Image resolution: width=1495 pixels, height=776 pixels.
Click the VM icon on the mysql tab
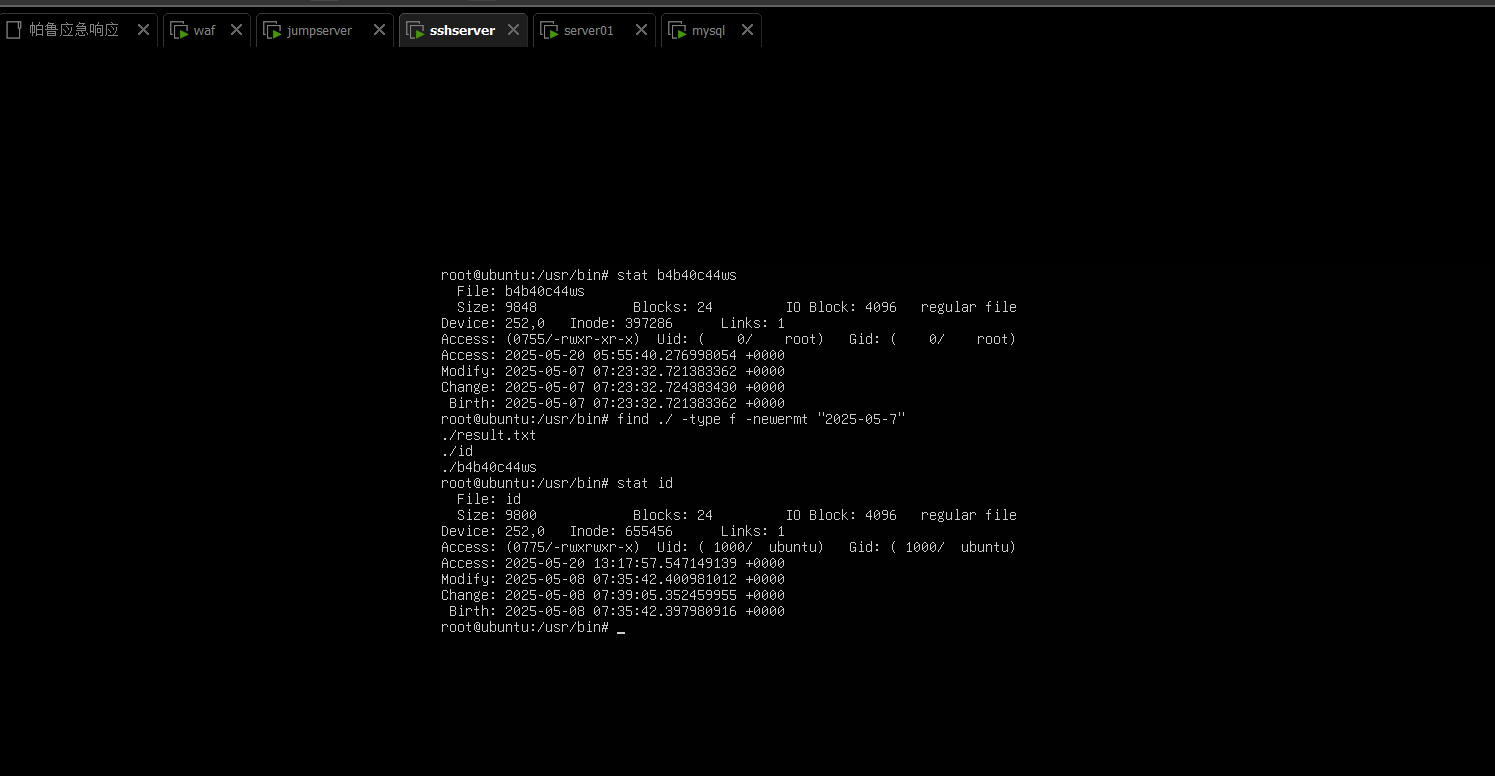click(677, 30)
